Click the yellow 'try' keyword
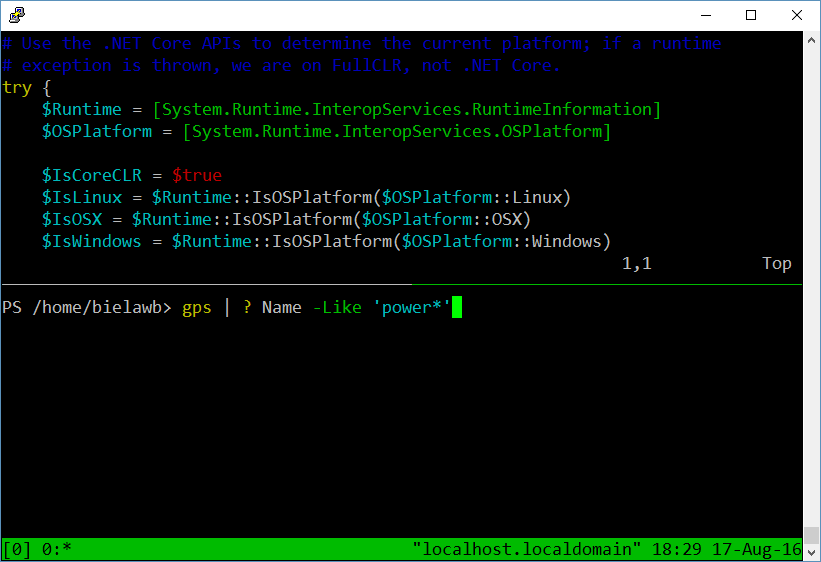The height and width of the screenshot is (562, 821). click(17, 88)
